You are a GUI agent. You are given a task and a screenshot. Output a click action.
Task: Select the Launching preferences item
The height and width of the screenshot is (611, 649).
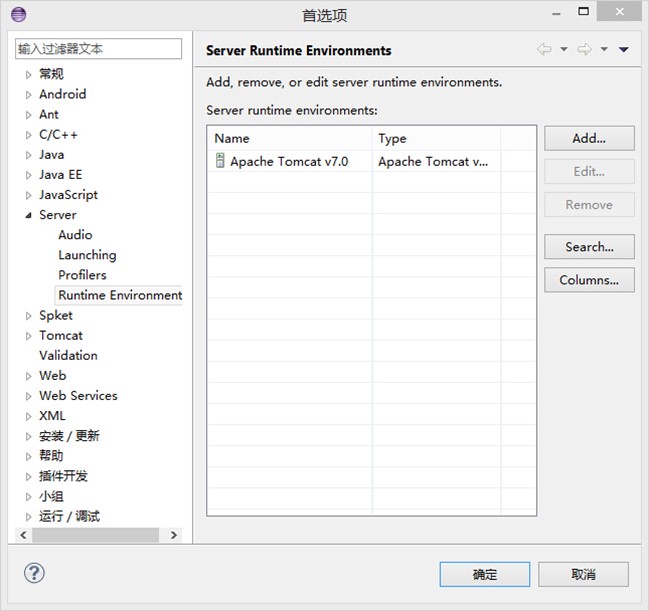click(x=87, y=255)
